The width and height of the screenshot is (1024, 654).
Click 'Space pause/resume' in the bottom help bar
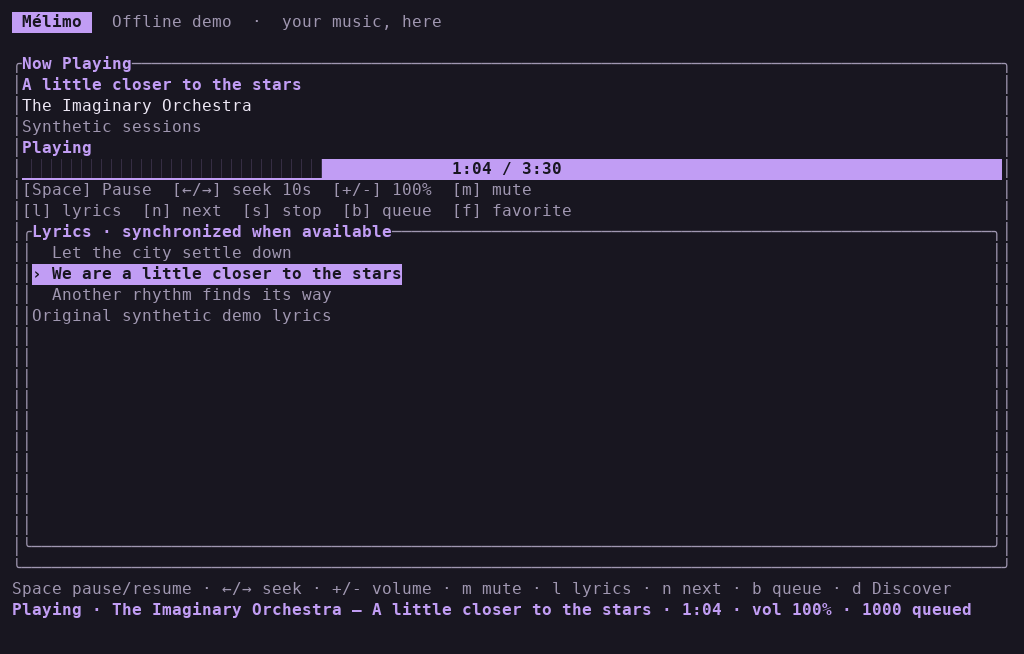click(102, 589)
